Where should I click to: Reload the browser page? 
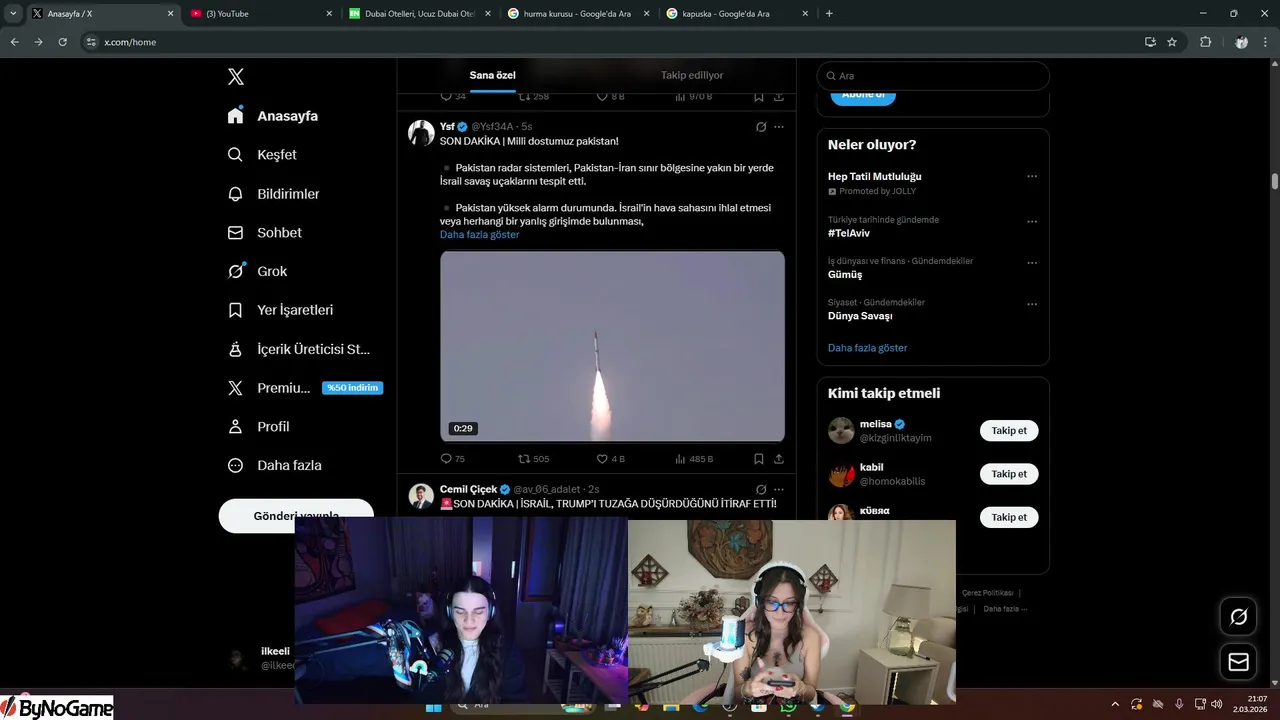click(62, 42)
